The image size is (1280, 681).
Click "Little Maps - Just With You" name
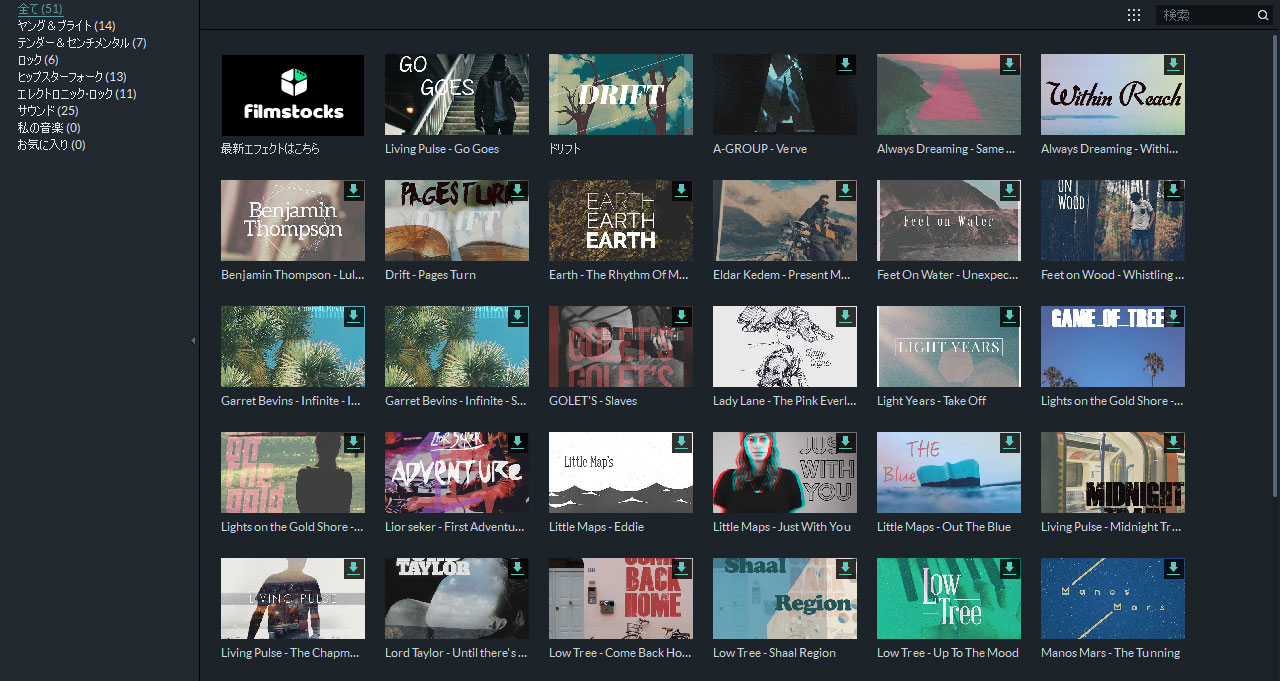(x=782, y=527)
